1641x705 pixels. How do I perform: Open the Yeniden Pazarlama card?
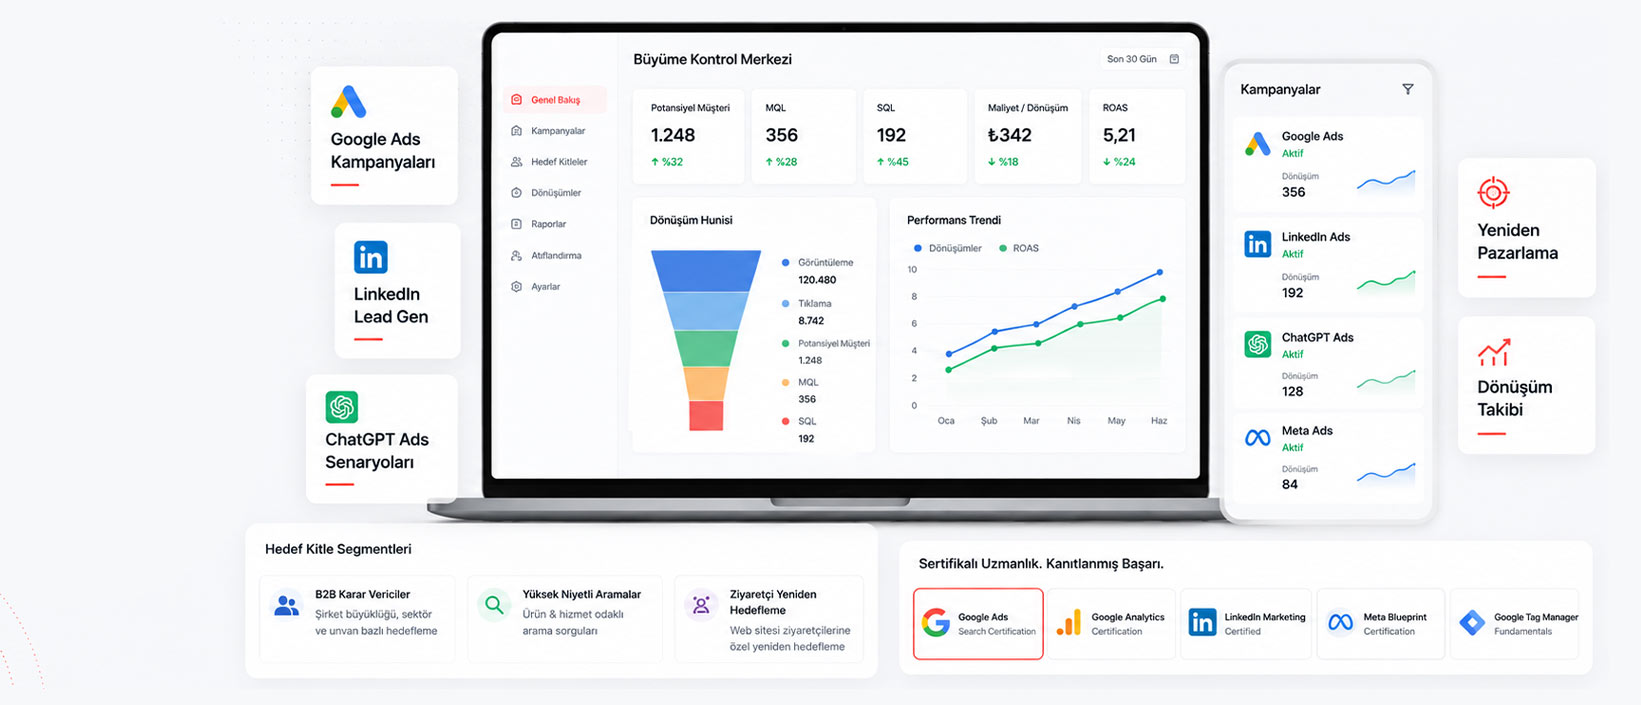[1527, 228]
